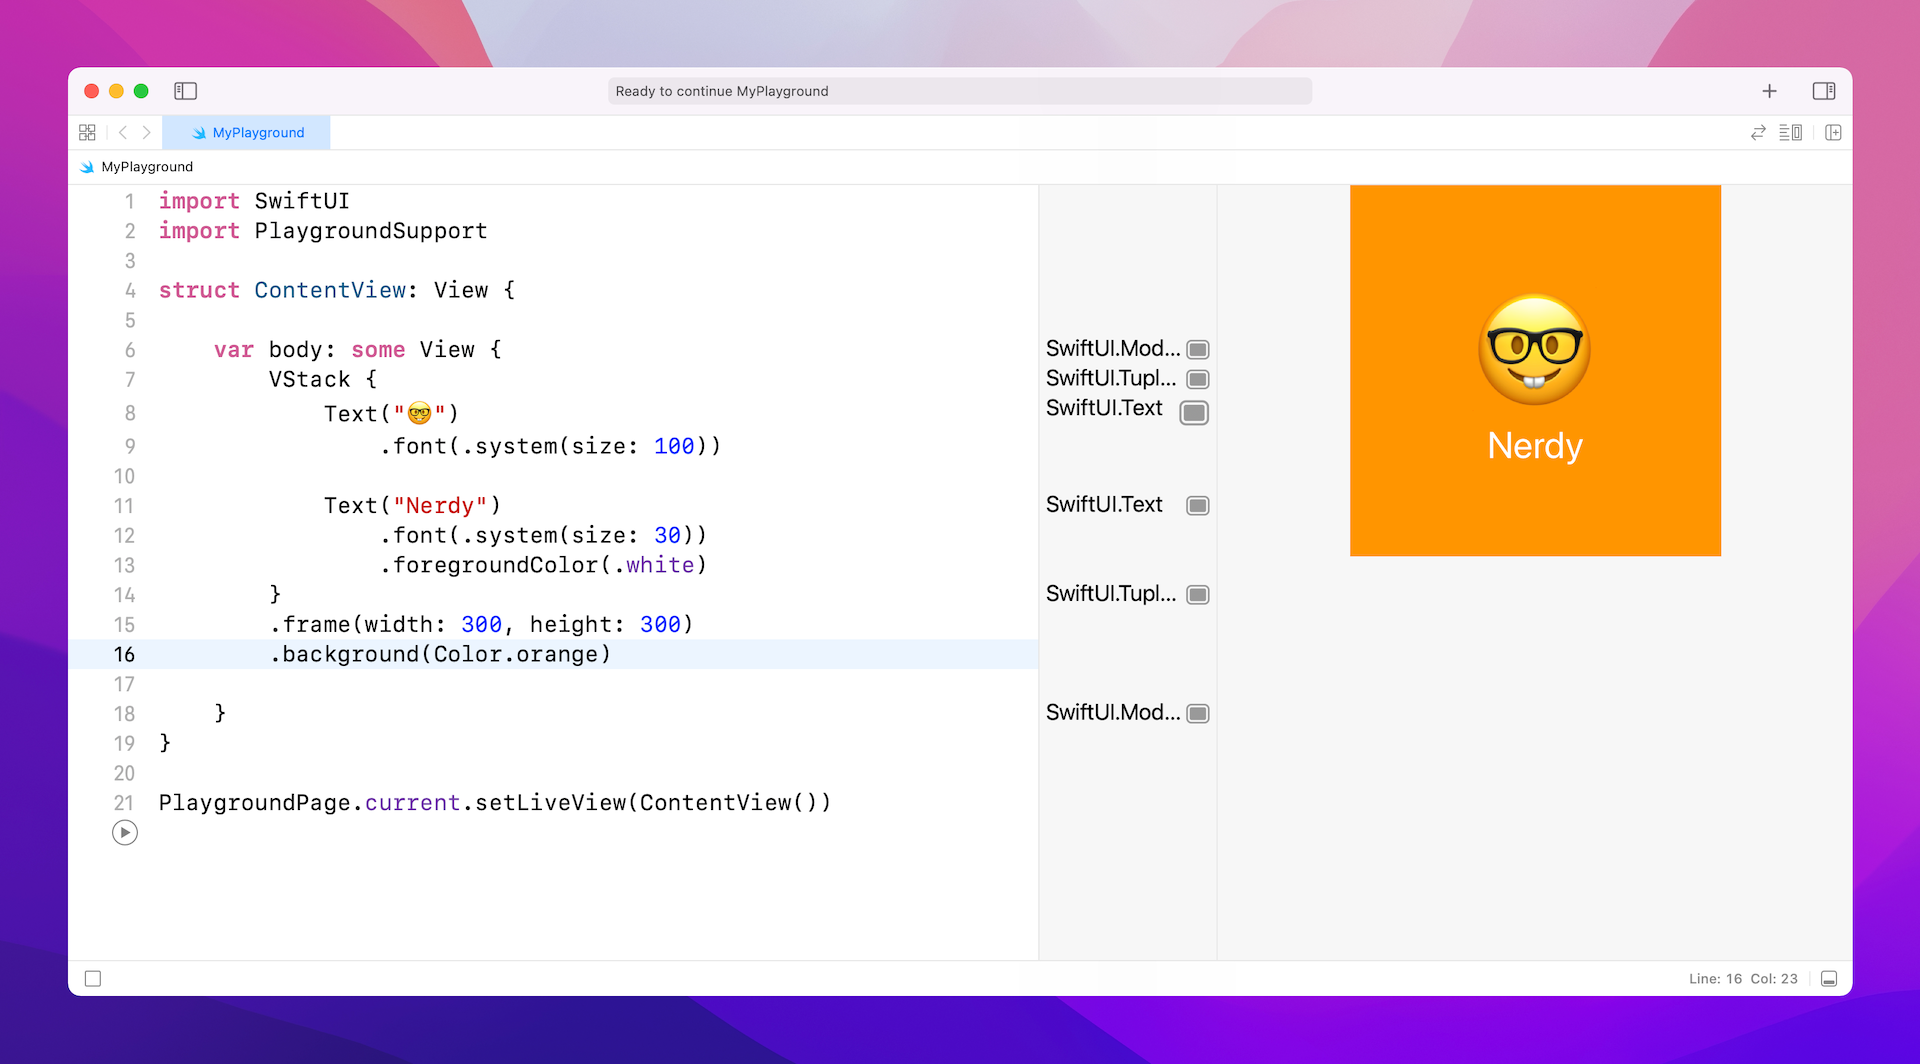
Task: Click the live view layout icon bottom right
Action: 1830,978
